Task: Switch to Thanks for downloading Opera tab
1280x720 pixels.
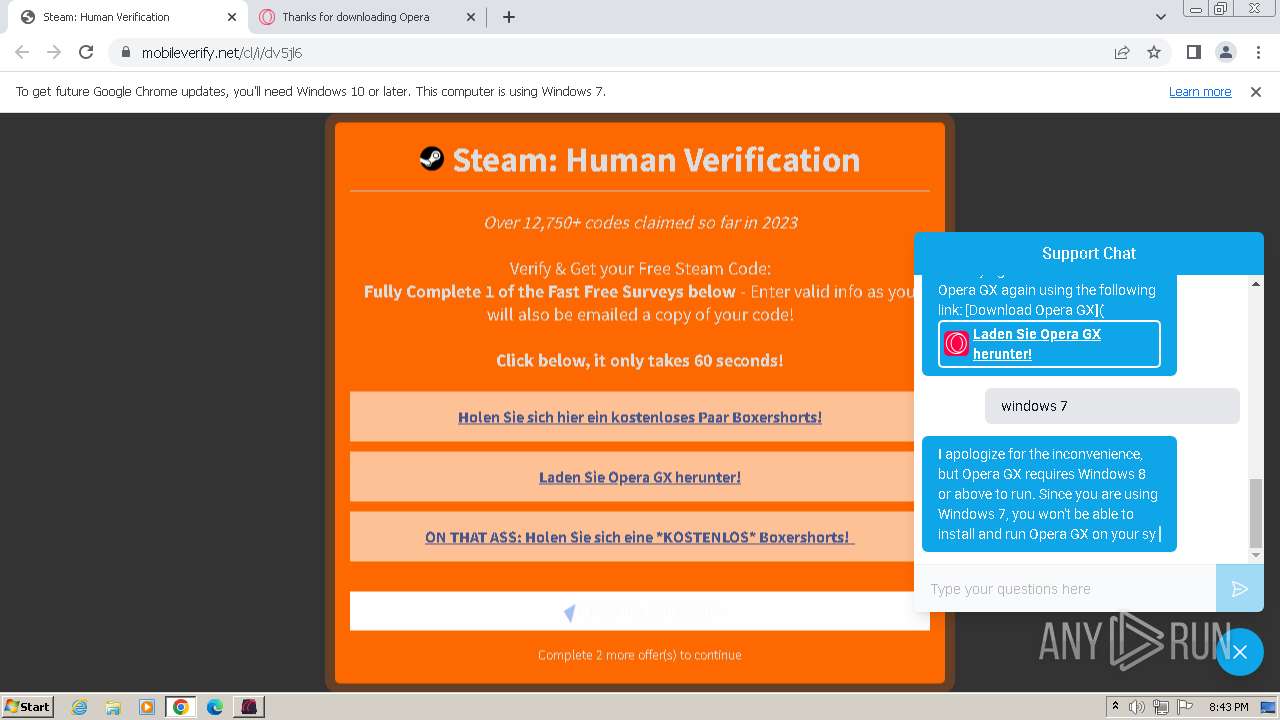Action: [x=366, y=17]
